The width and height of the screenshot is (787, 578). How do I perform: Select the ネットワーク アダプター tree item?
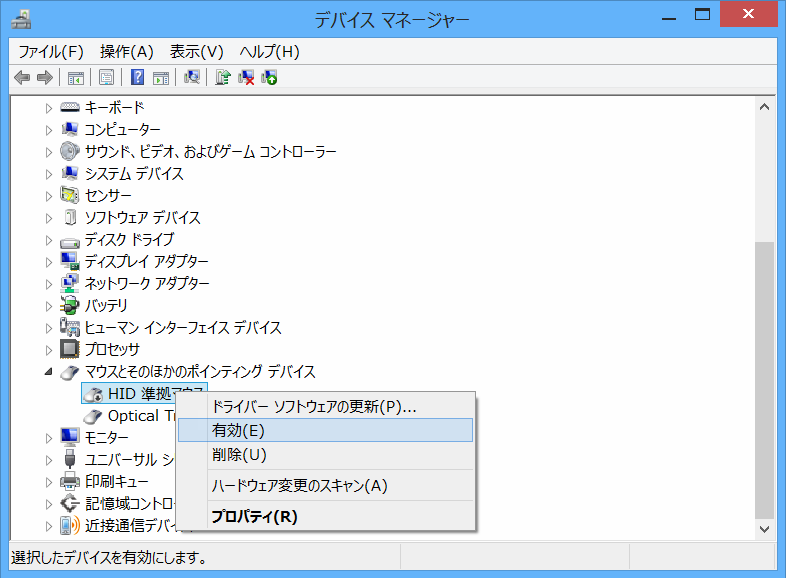147,284
